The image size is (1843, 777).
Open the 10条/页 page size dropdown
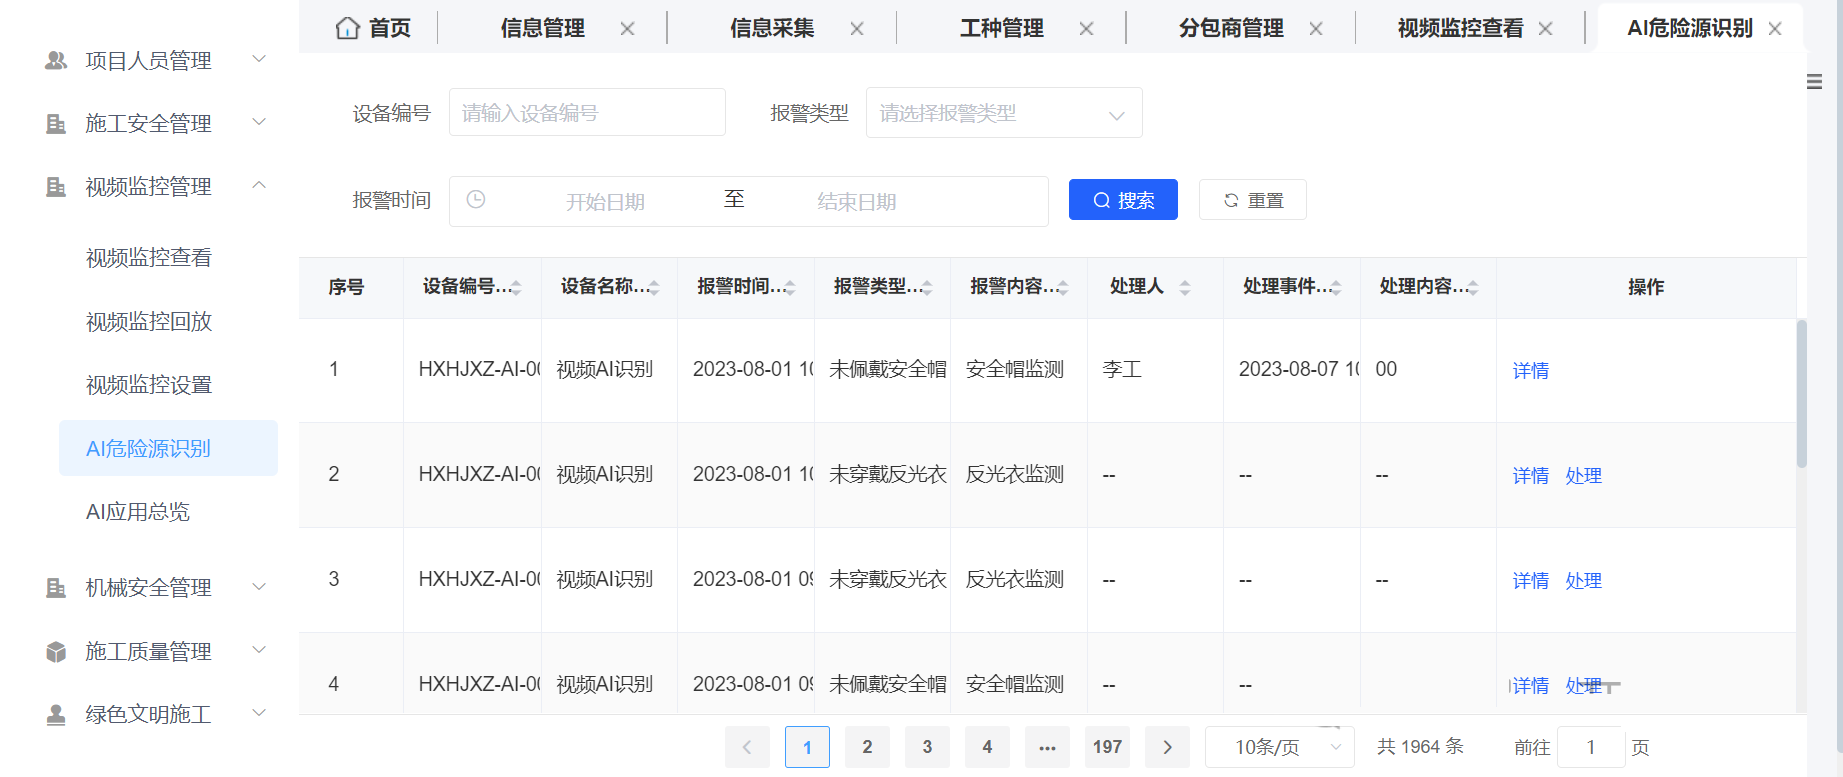[x=1279, y=747]
